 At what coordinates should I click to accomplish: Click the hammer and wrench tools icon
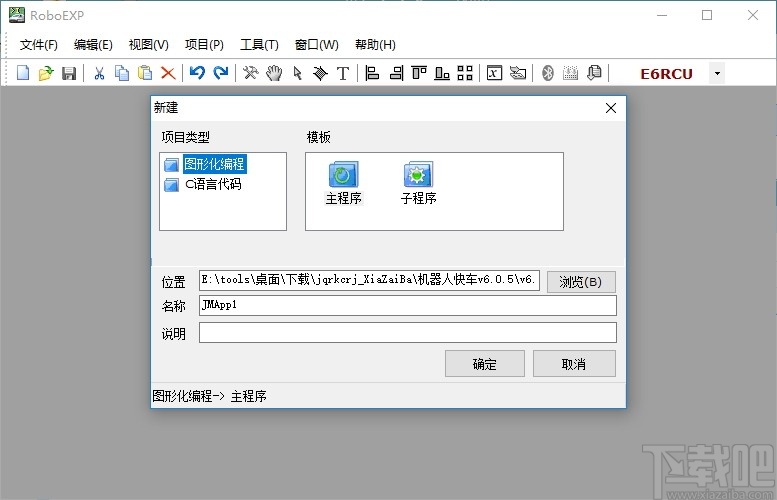pyautogui.click(x=250, y=73)
